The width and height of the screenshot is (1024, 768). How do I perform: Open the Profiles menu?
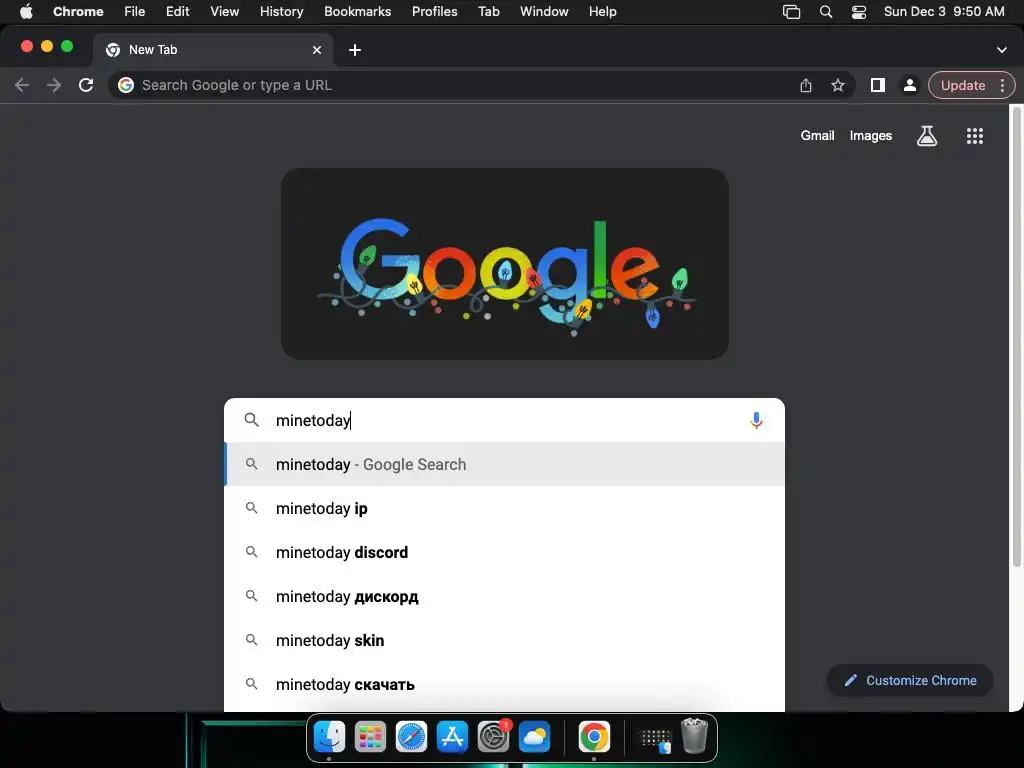[434, 12]
